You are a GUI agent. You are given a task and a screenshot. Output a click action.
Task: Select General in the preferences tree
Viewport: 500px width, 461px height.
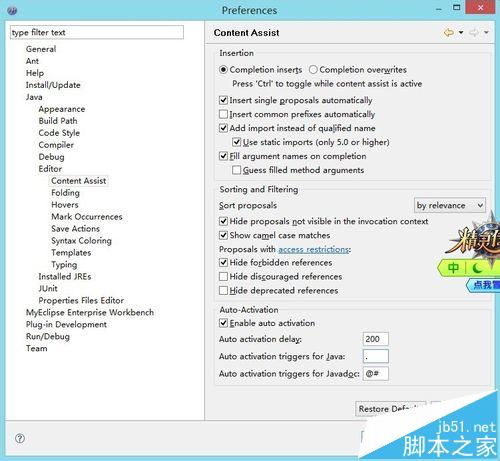tap(41, 49)
